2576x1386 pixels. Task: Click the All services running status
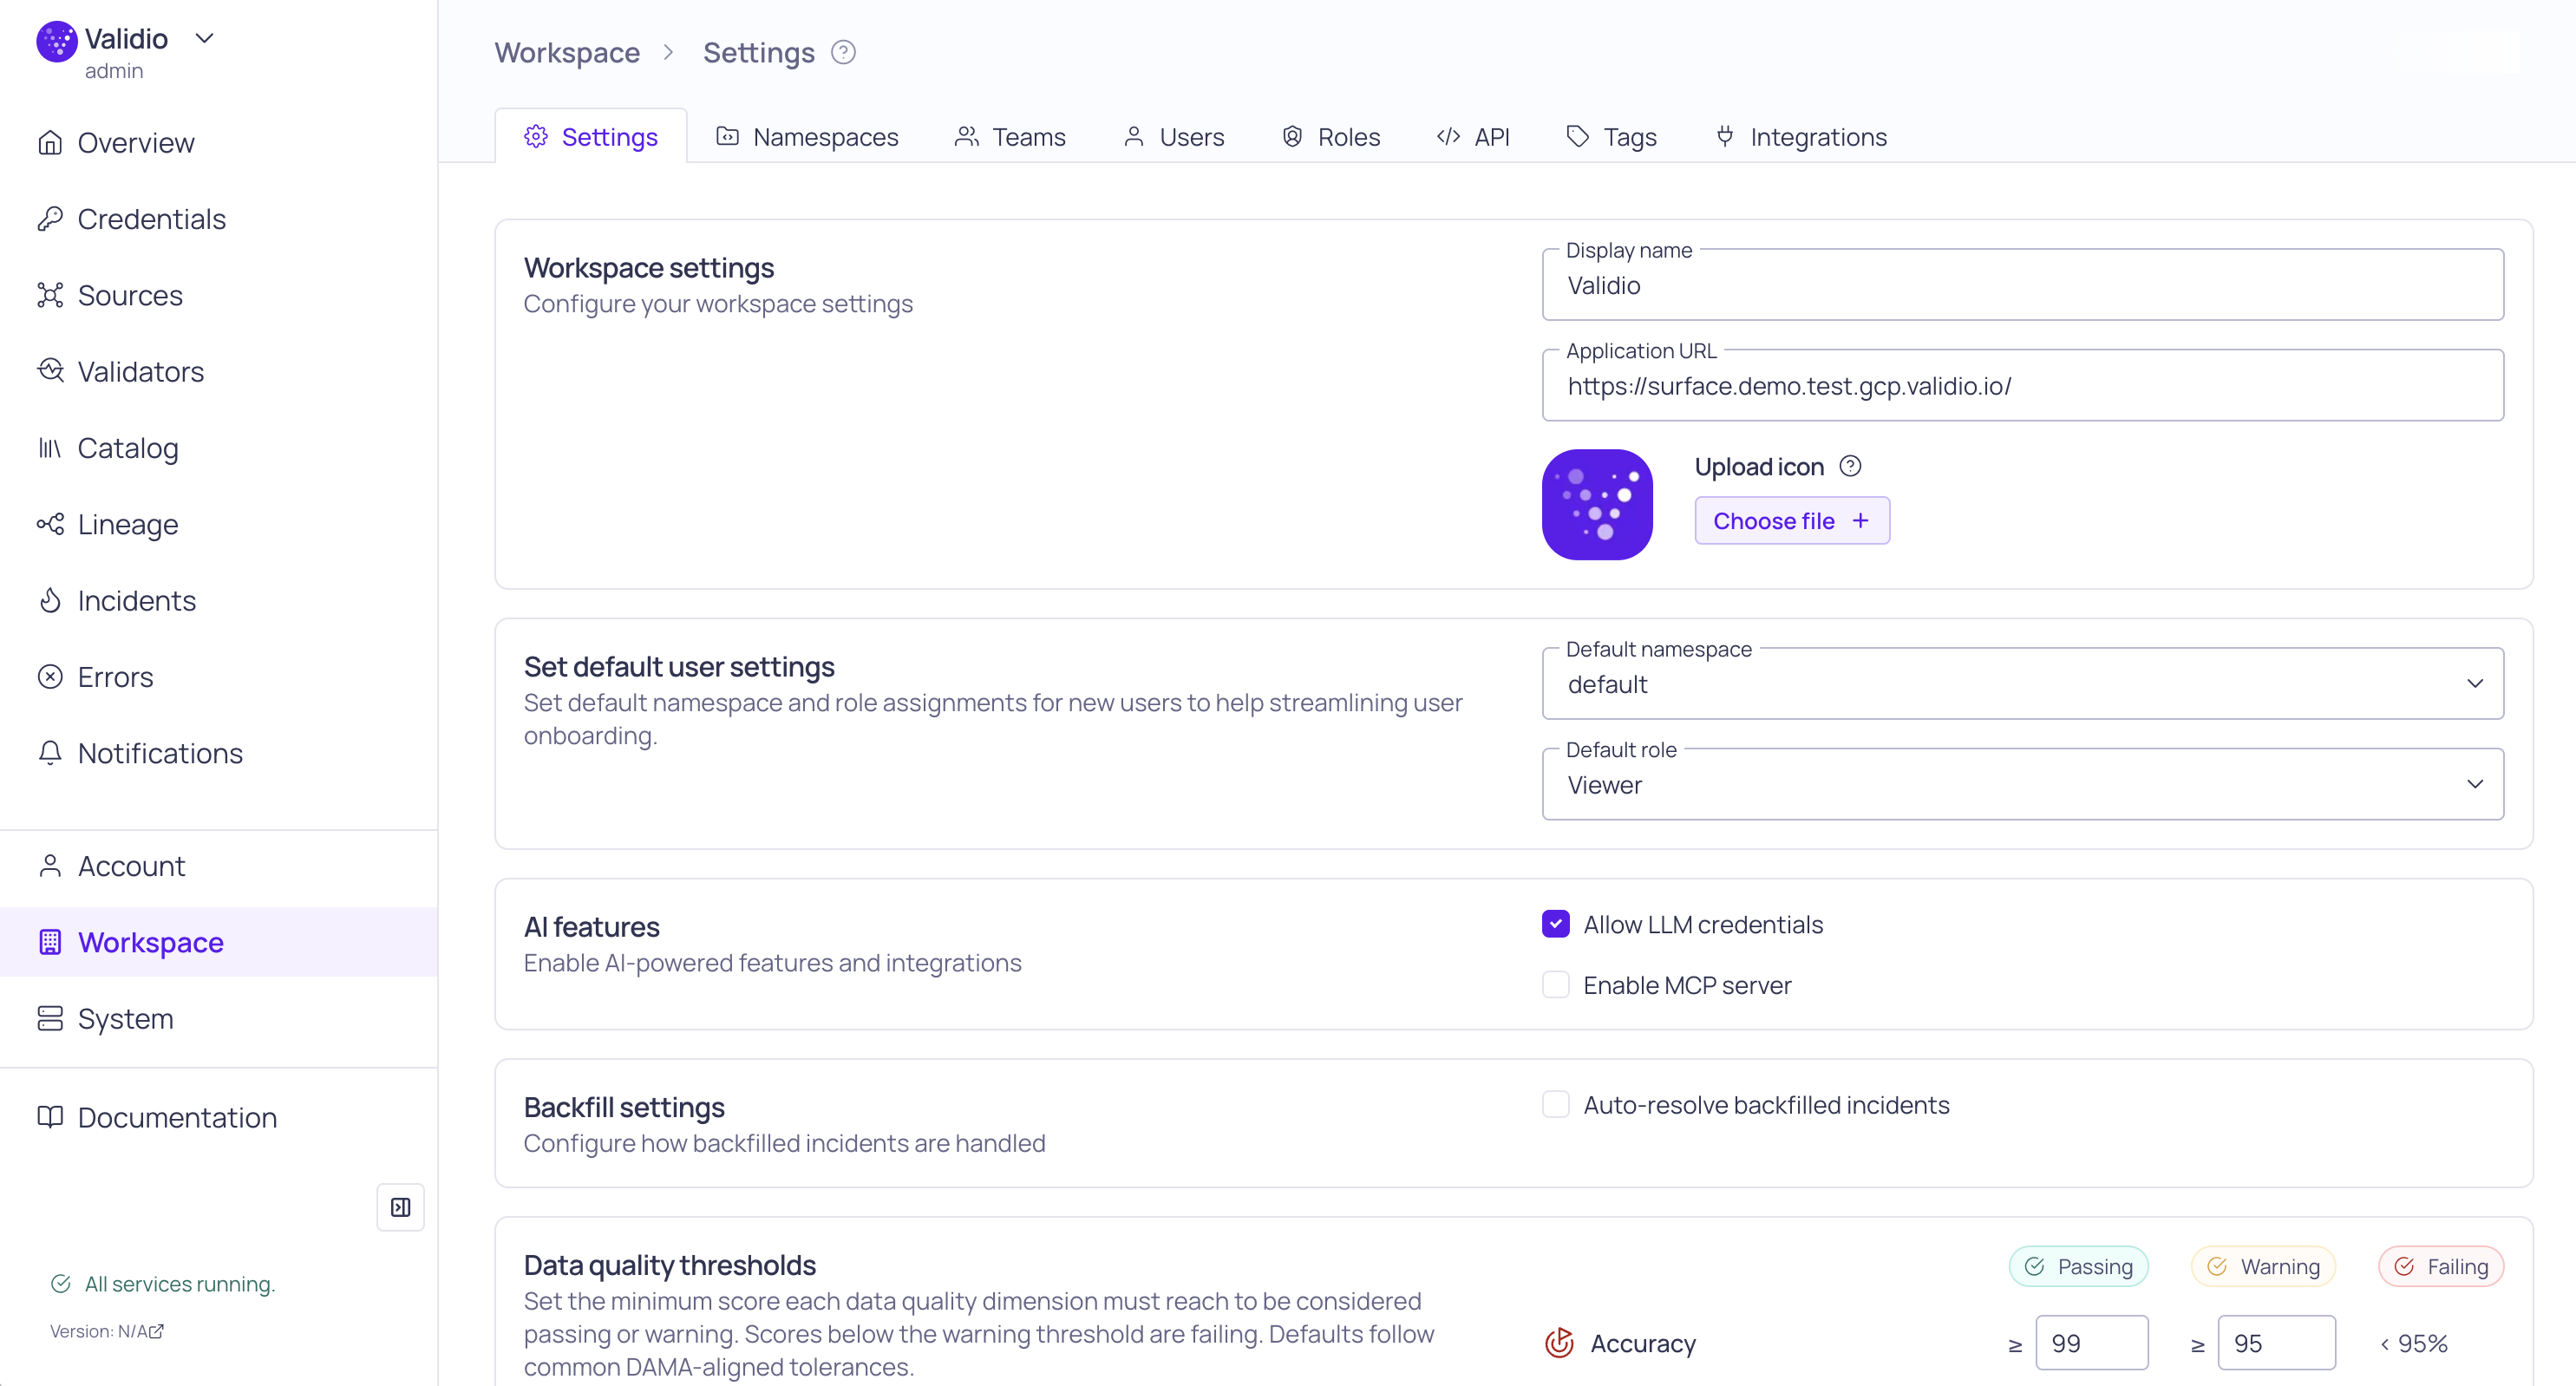pos(163,1284)
